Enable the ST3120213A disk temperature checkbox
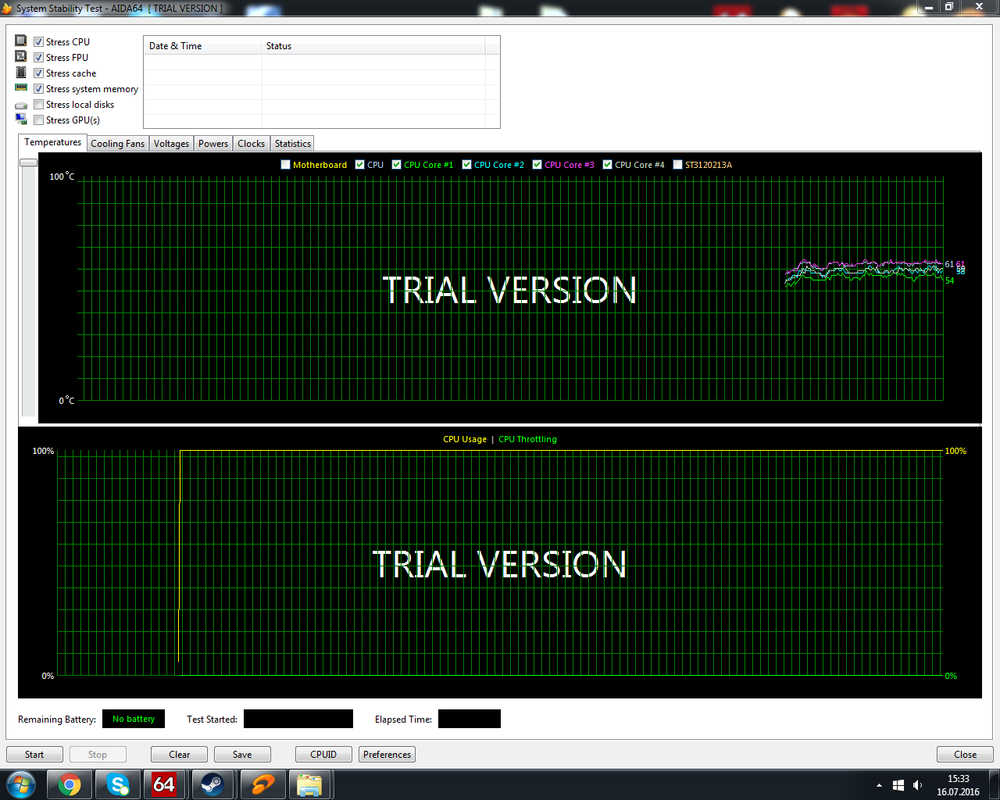The image size is (1000, 800). click(x=677, y=165)
